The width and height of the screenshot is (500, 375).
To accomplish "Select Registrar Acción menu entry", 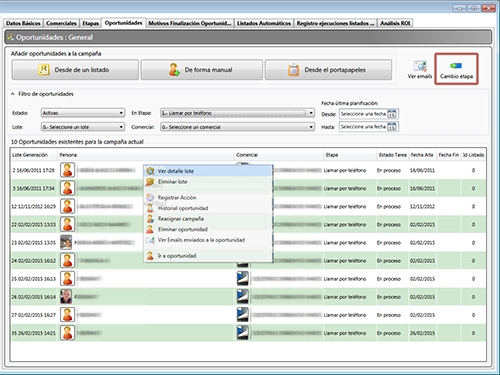I will point(208,197).
